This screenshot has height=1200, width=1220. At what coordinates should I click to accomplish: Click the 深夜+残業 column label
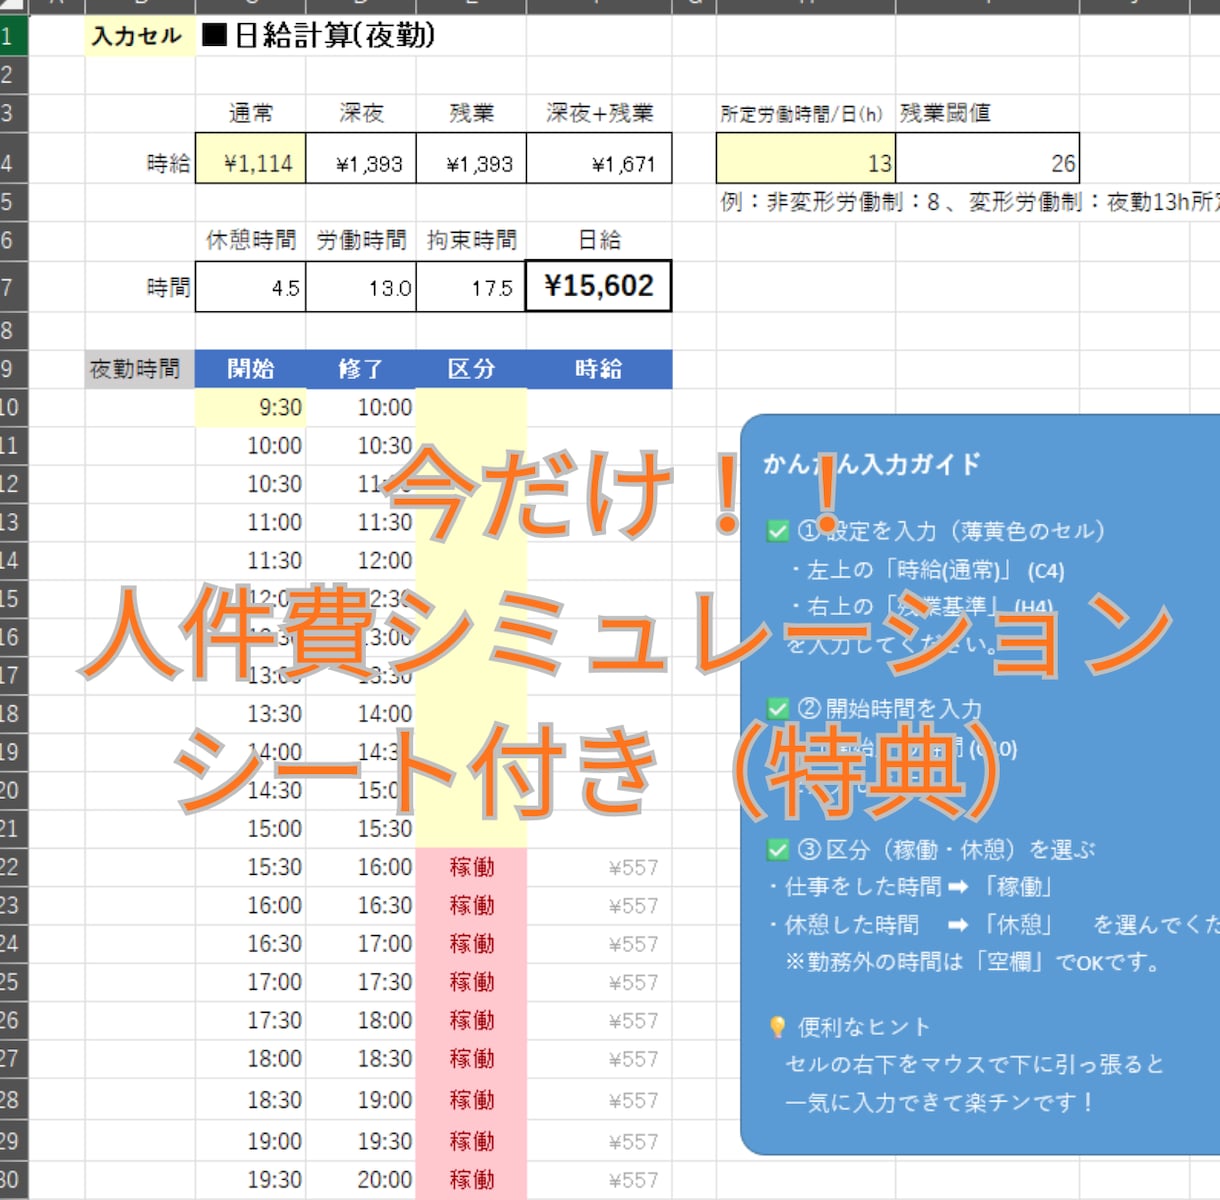pyautogui.click(x=599, y=113)
